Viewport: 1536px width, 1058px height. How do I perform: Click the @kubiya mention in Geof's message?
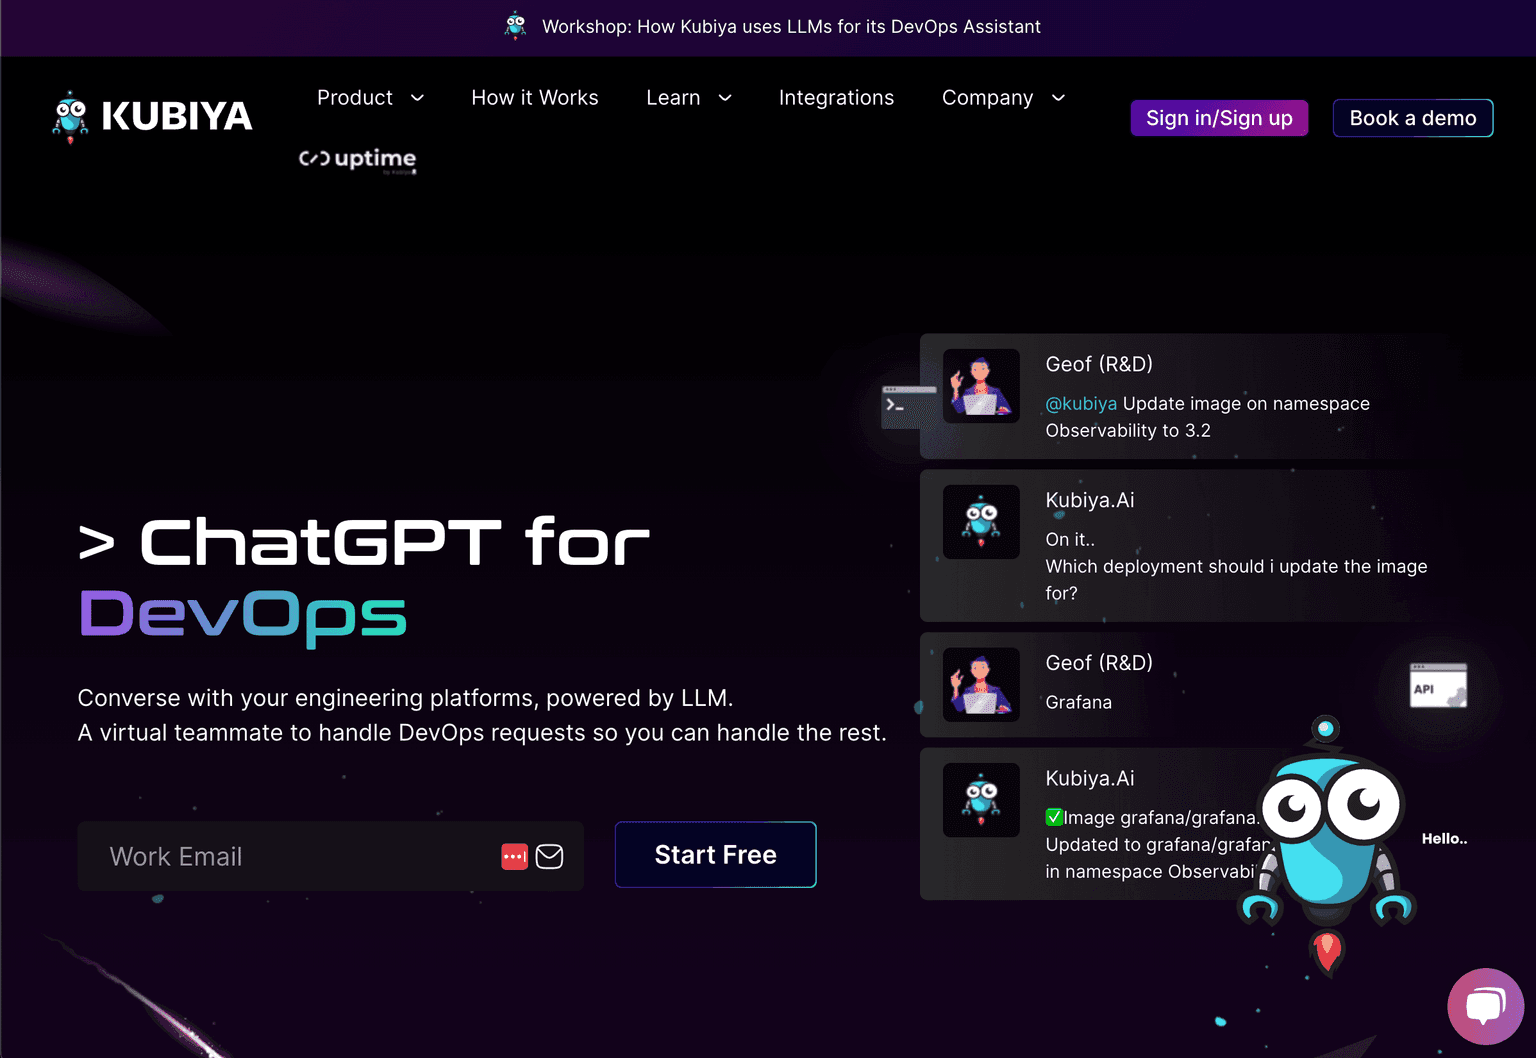tap(1081, 404)
